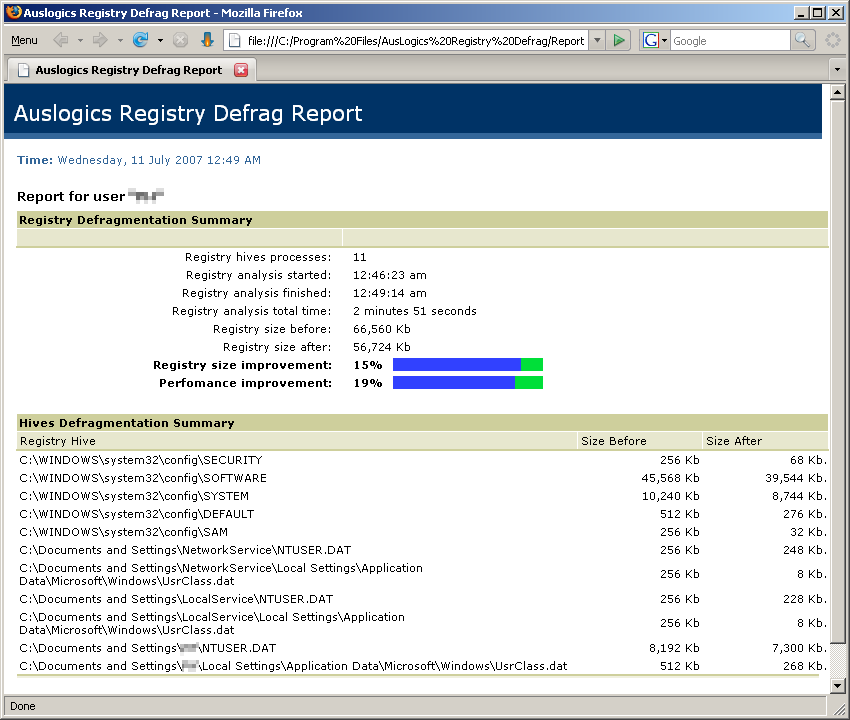Go forward with the Forward arrow
This screenshot has height=720, width=850.
(x=100, y=40)
